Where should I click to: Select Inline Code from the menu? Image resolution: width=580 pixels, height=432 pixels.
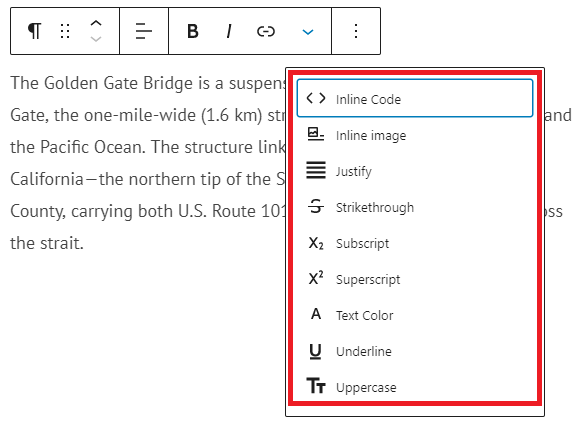pyautogui.click(x=415, y=98)
